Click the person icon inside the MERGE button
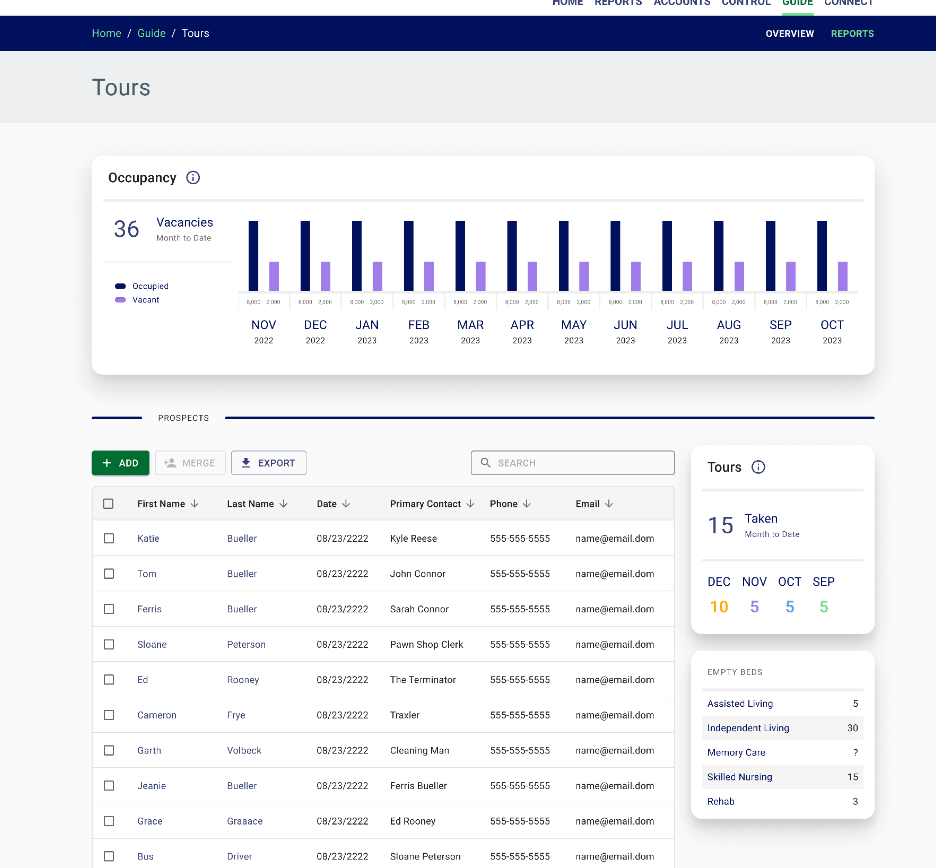The image size is (936, 868). (172, 463)
